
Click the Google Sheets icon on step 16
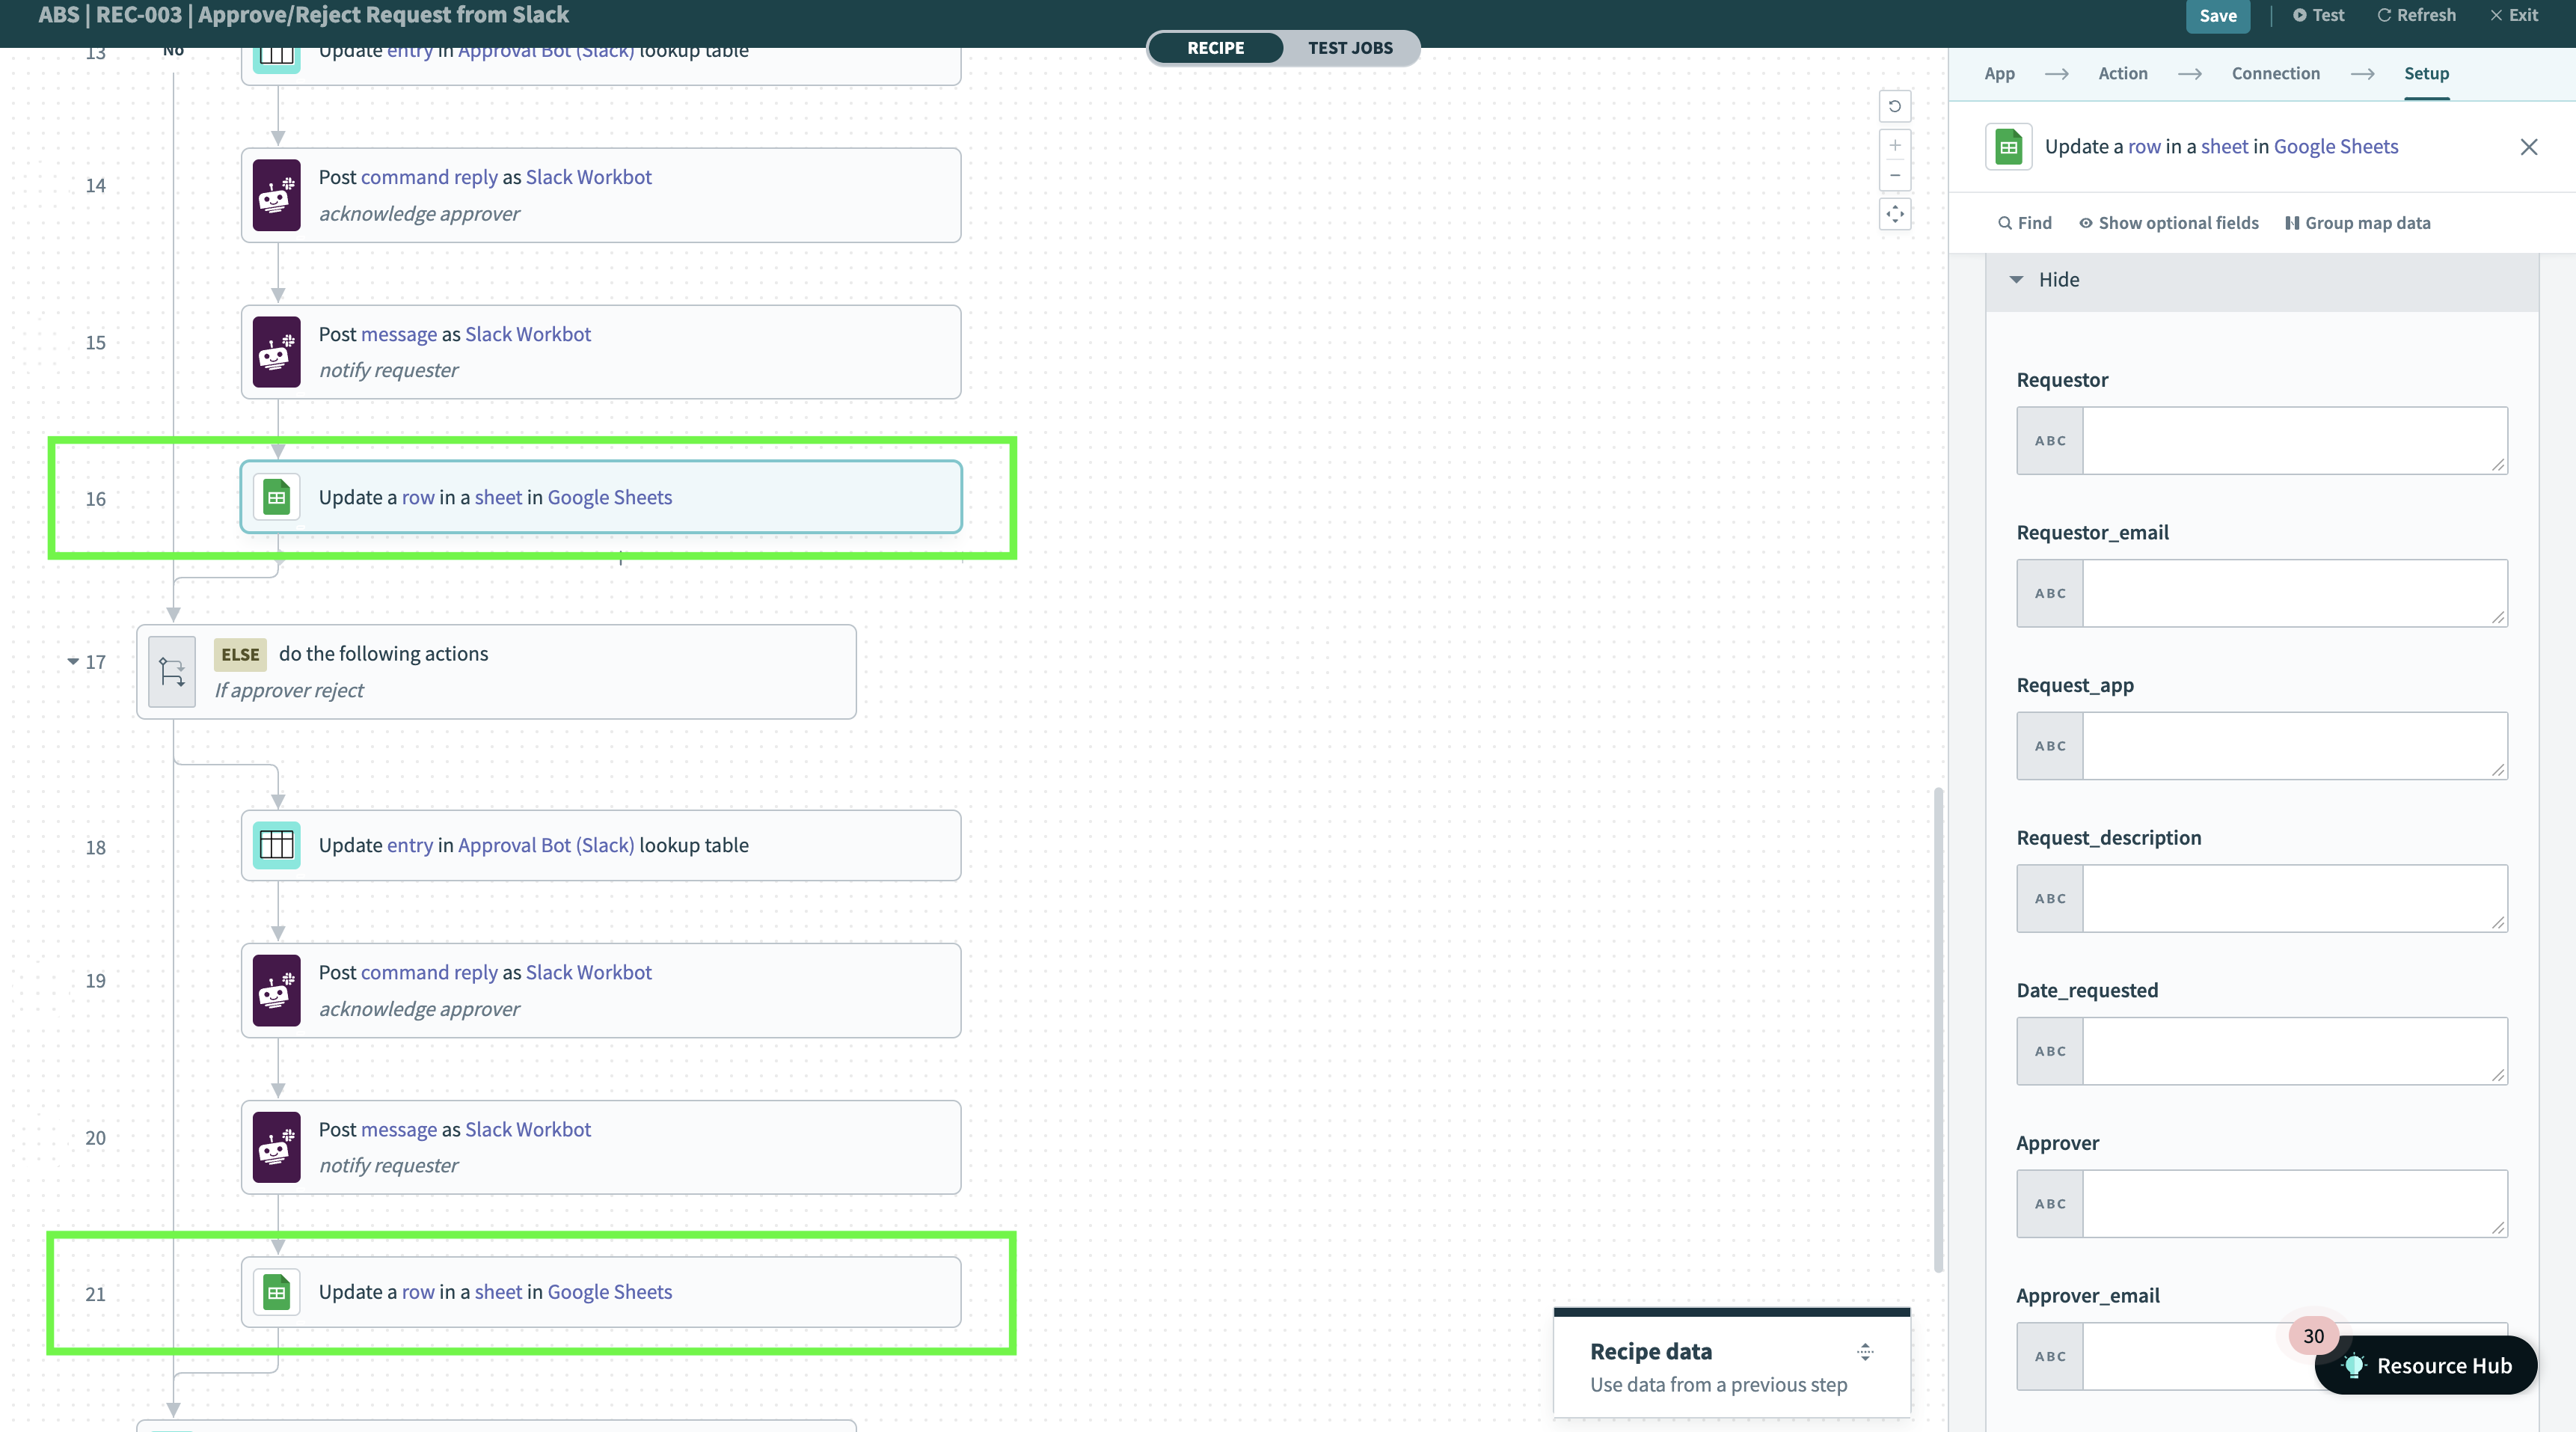(275, 495)
